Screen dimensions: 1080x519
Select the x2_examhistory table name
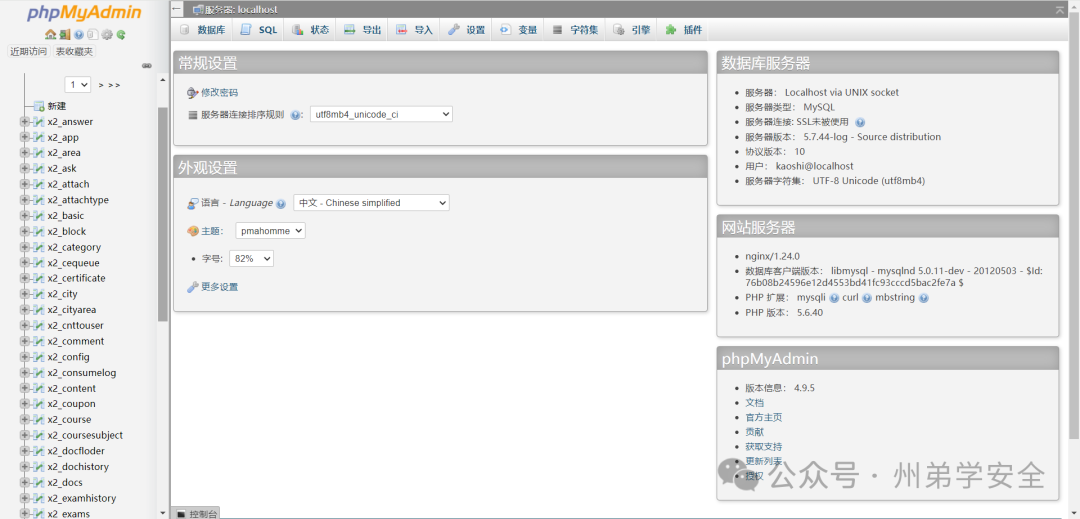[81, 498]
